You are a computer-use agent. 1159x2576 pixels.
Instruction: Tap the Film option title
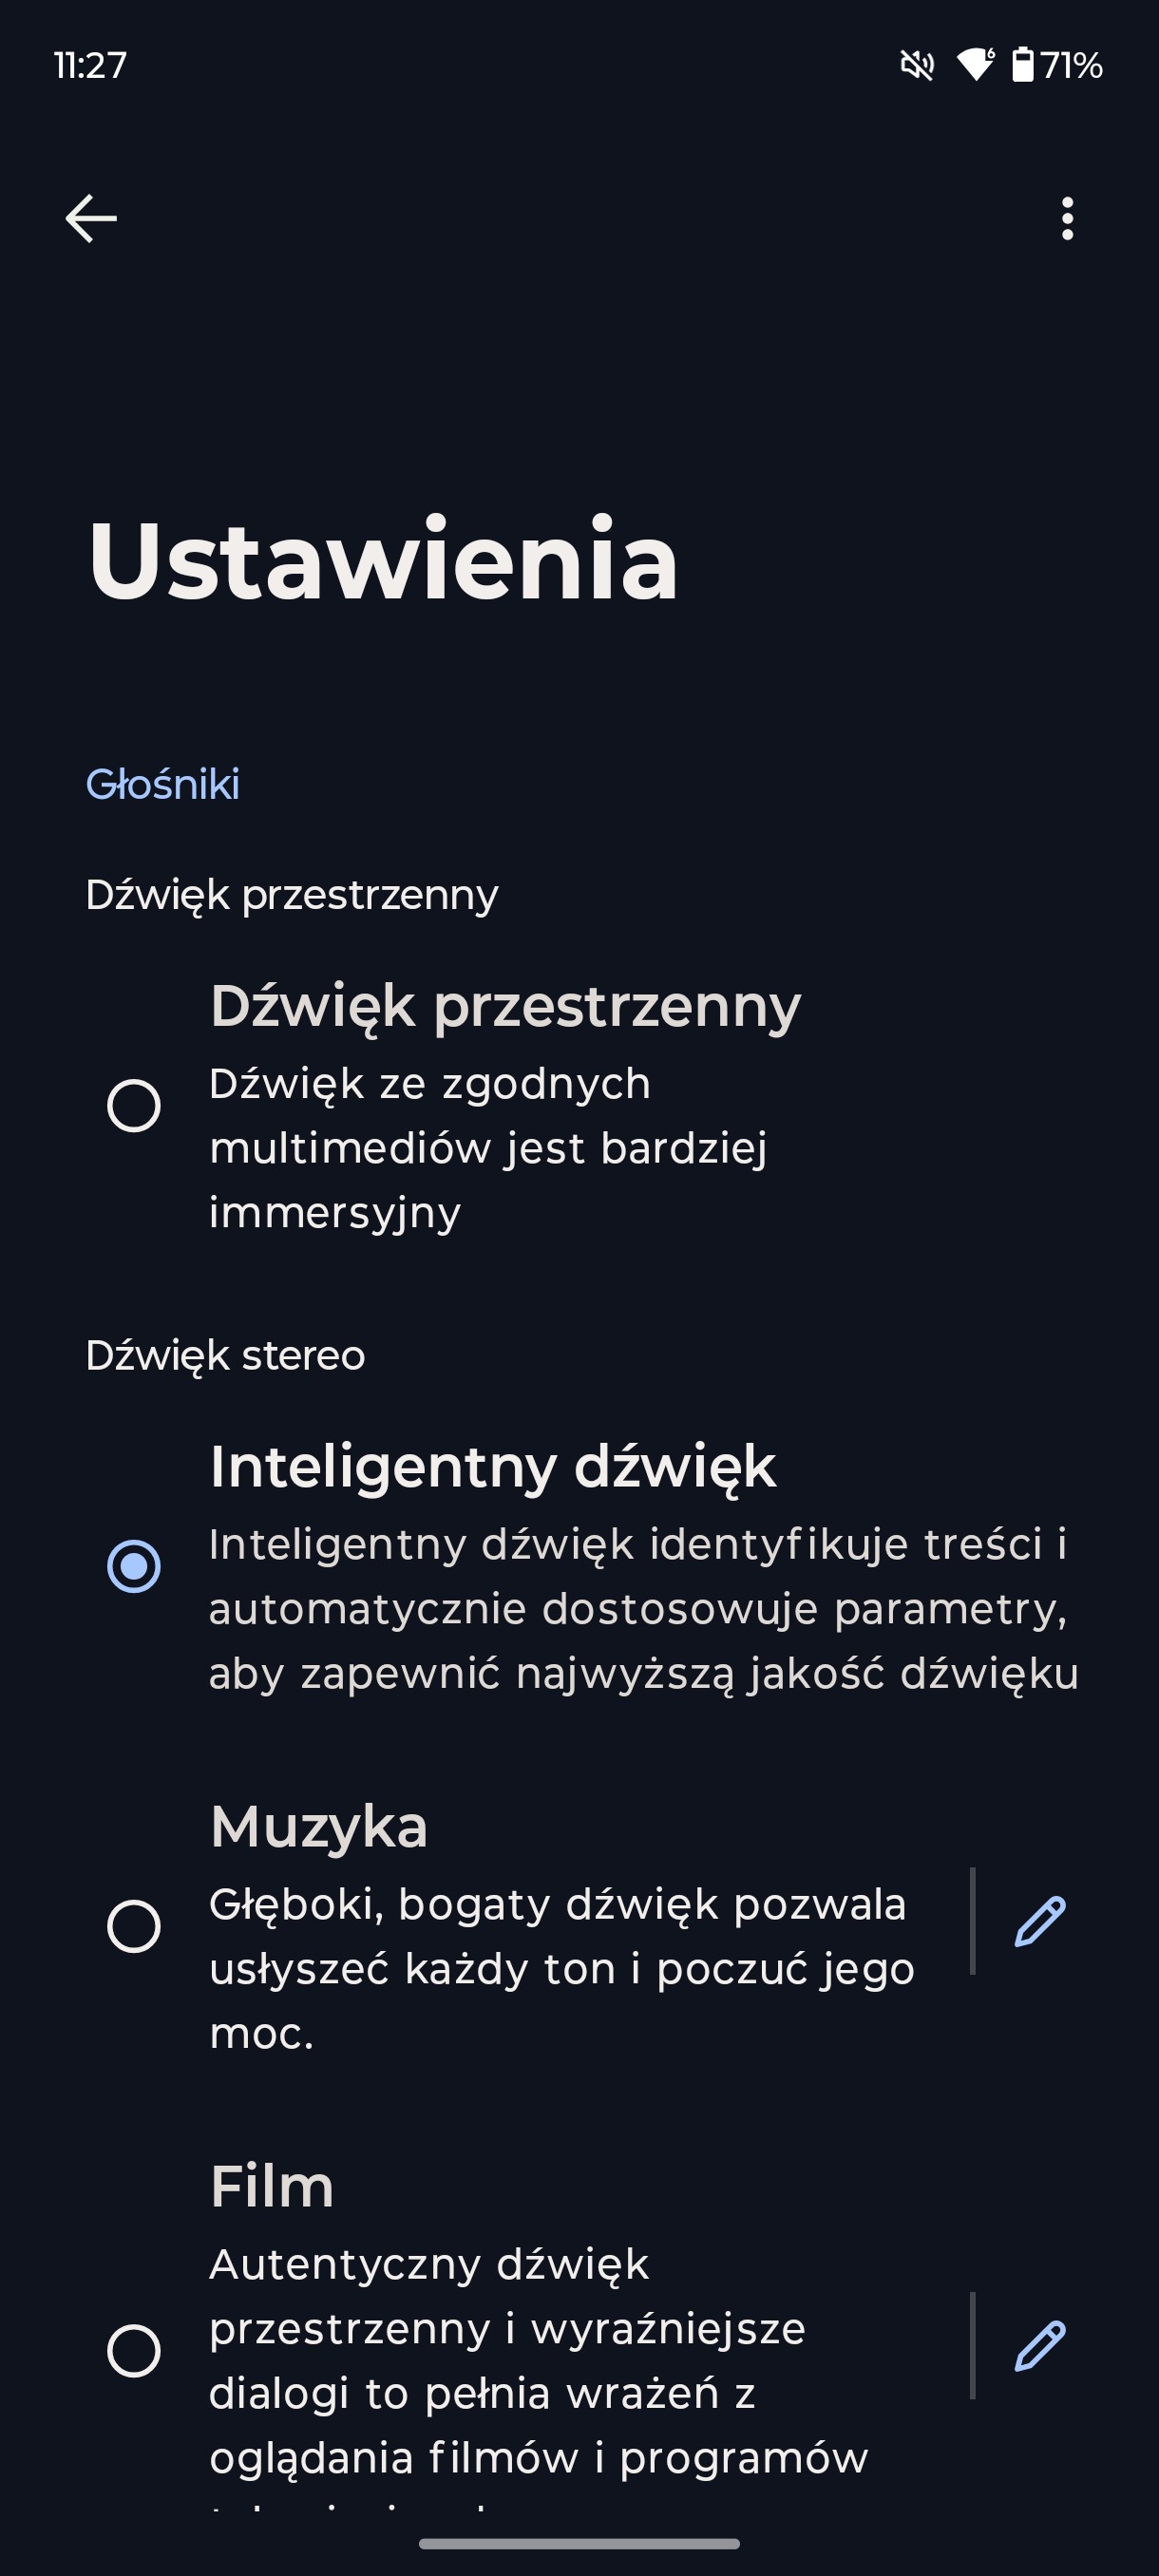[x=272, y=2187]
